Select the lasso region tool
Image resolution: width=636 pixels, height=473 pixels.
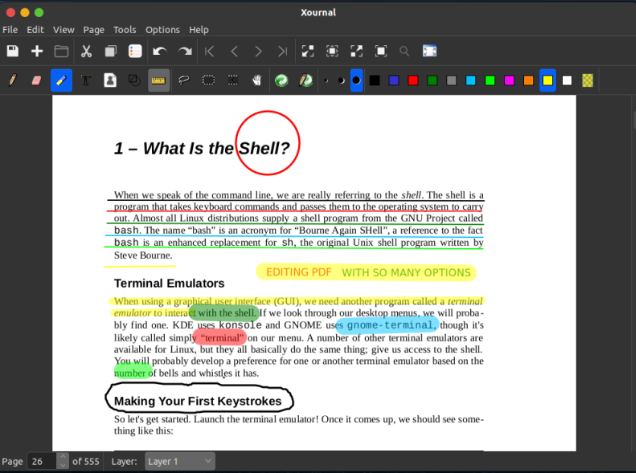coord(183,80)
